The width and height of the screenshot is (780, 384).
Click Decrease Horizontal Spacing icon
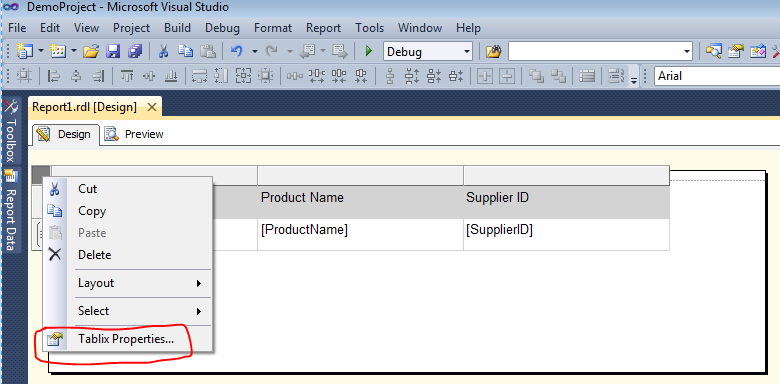(x=339, y=76)
